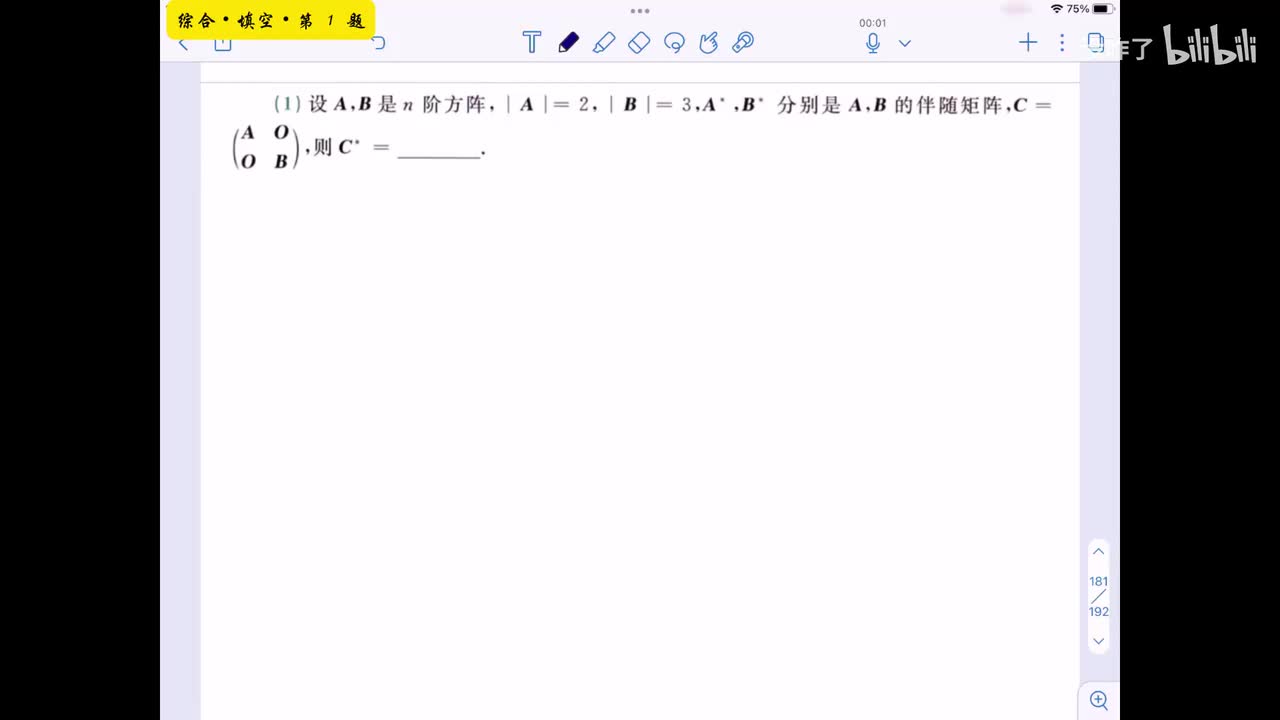
Task: Expand the recording options chevron
Action: (905, 43)
